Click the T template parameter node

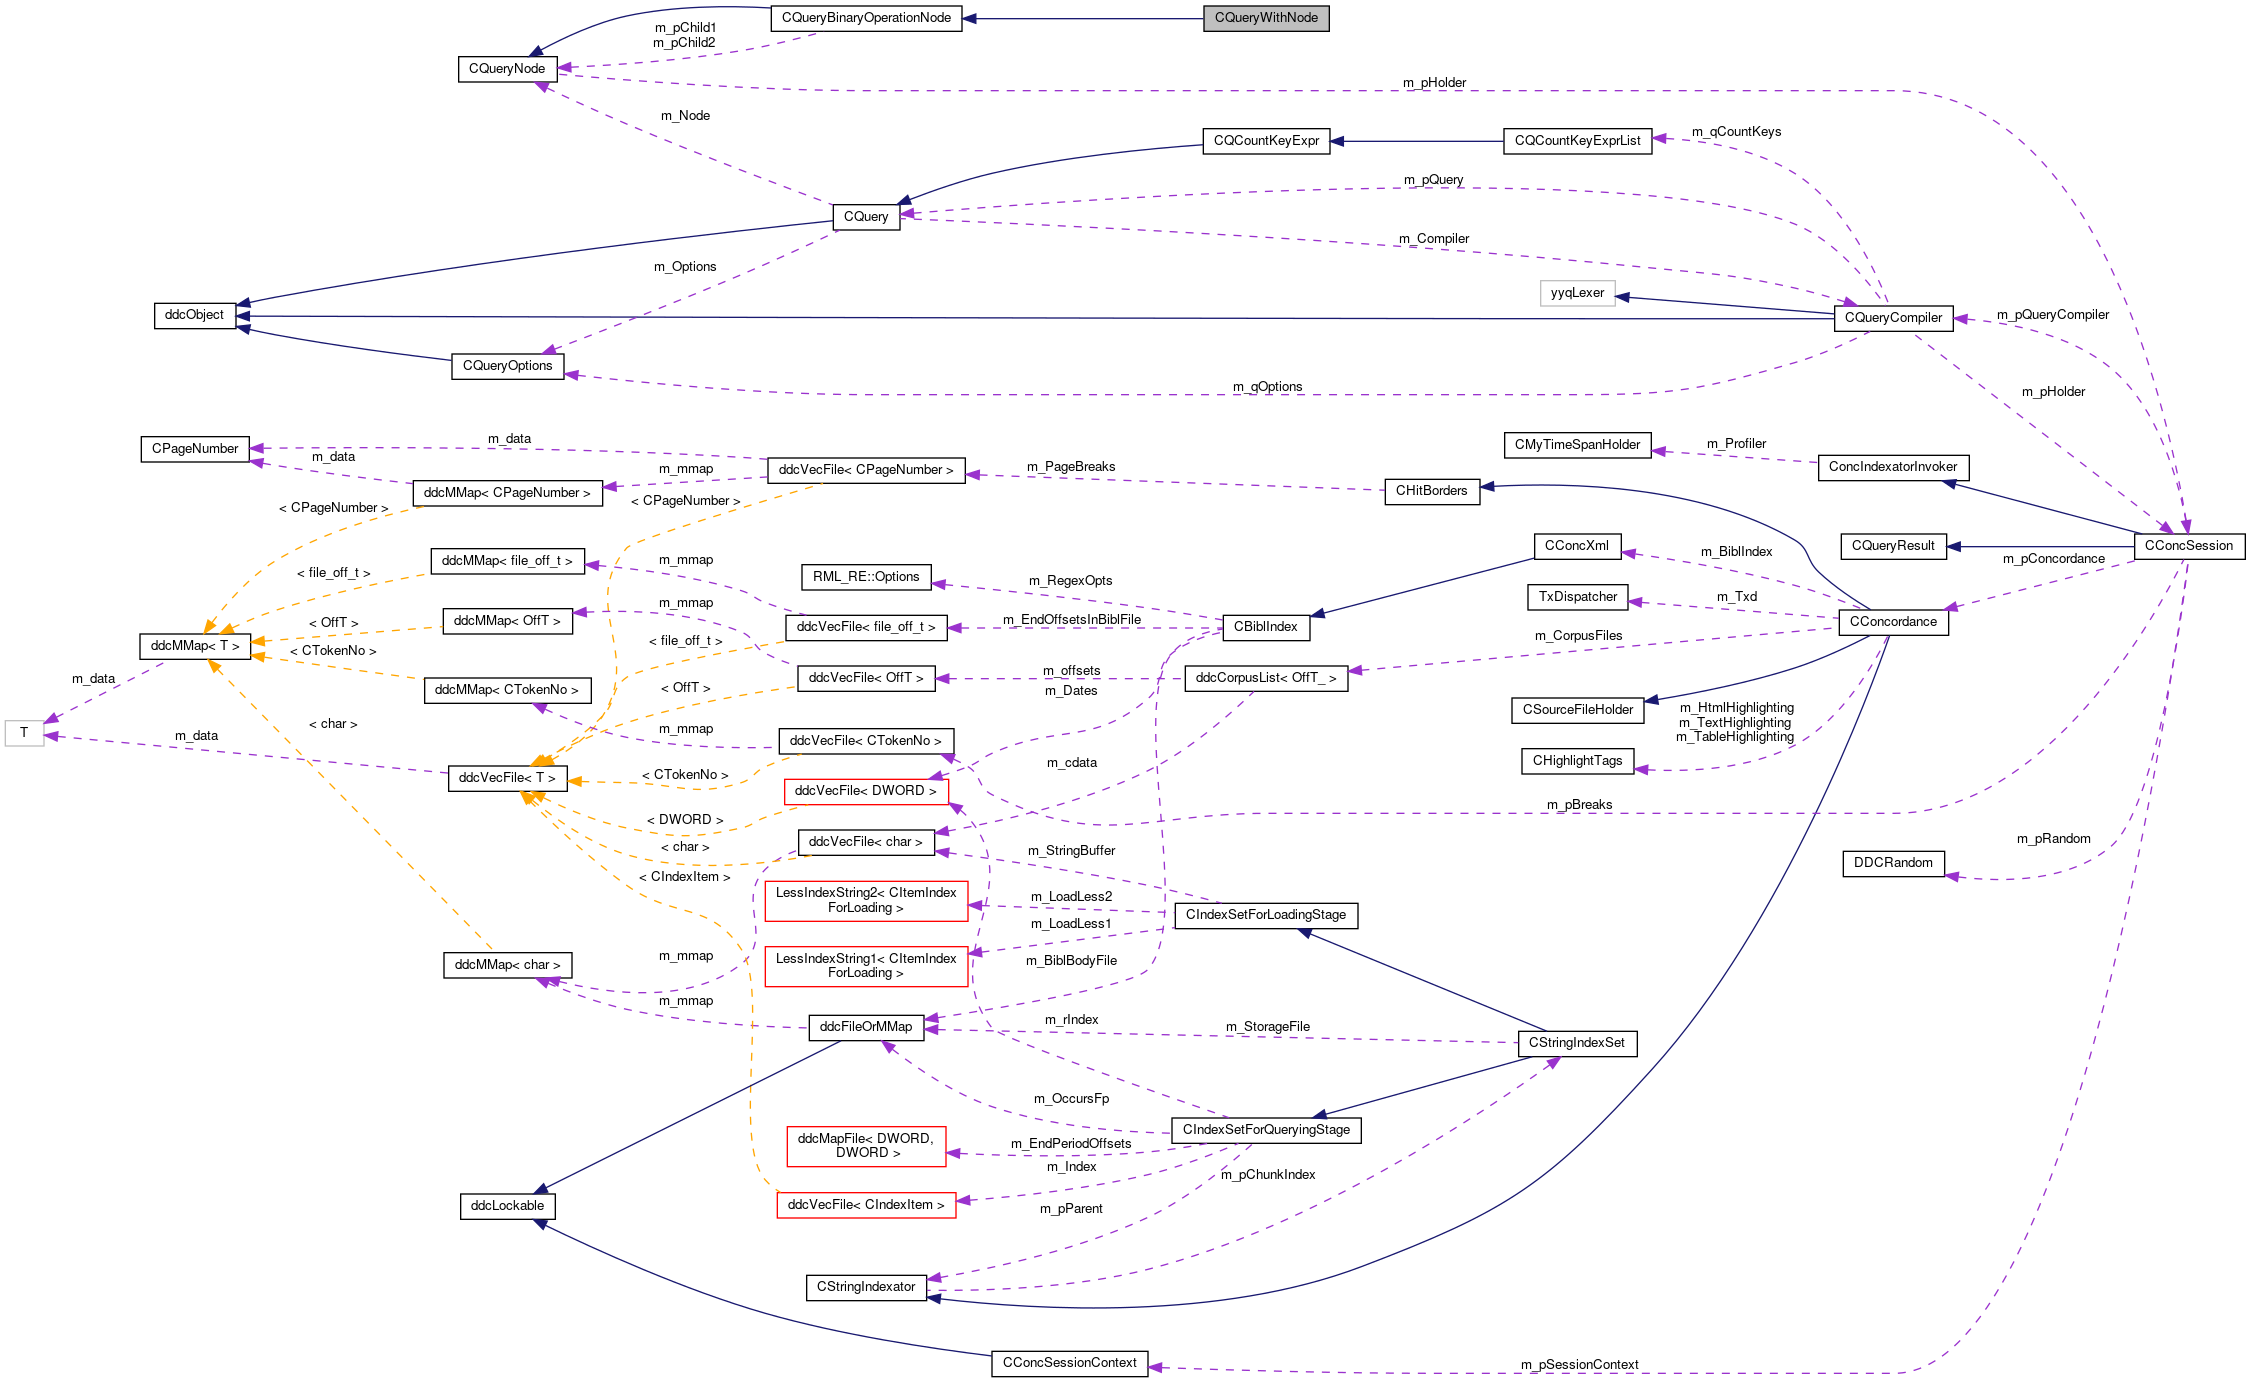coord(24,733)
